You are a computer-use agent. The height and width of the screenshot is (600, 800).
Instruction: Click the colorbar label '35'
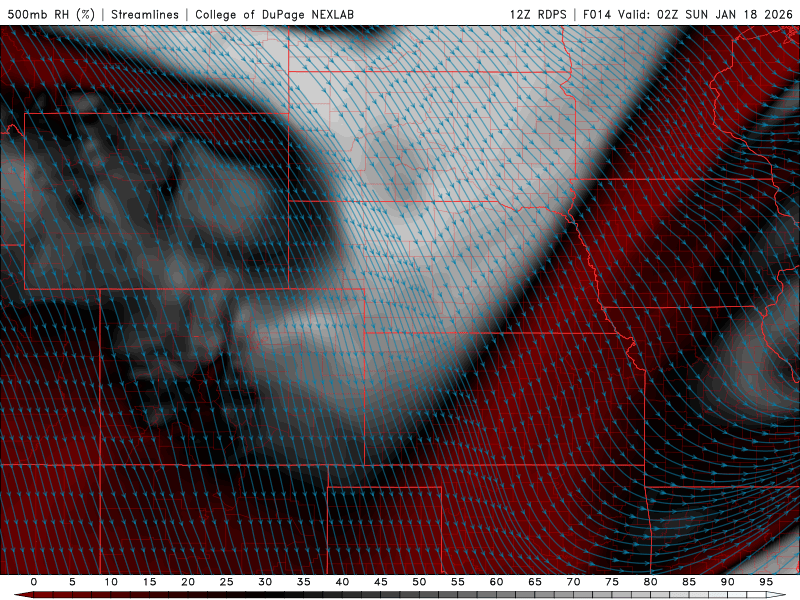pyautogui.click(x=304, y=582)
